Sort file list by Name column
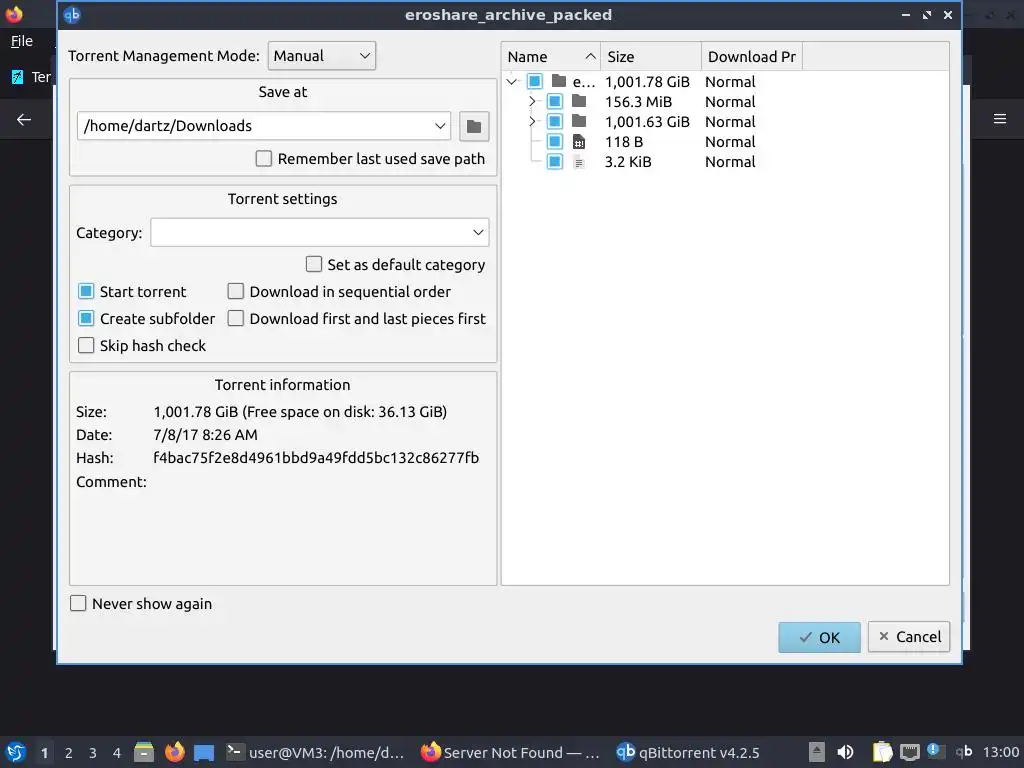This screenshot has width=1024, height=768. click(551, 57)
